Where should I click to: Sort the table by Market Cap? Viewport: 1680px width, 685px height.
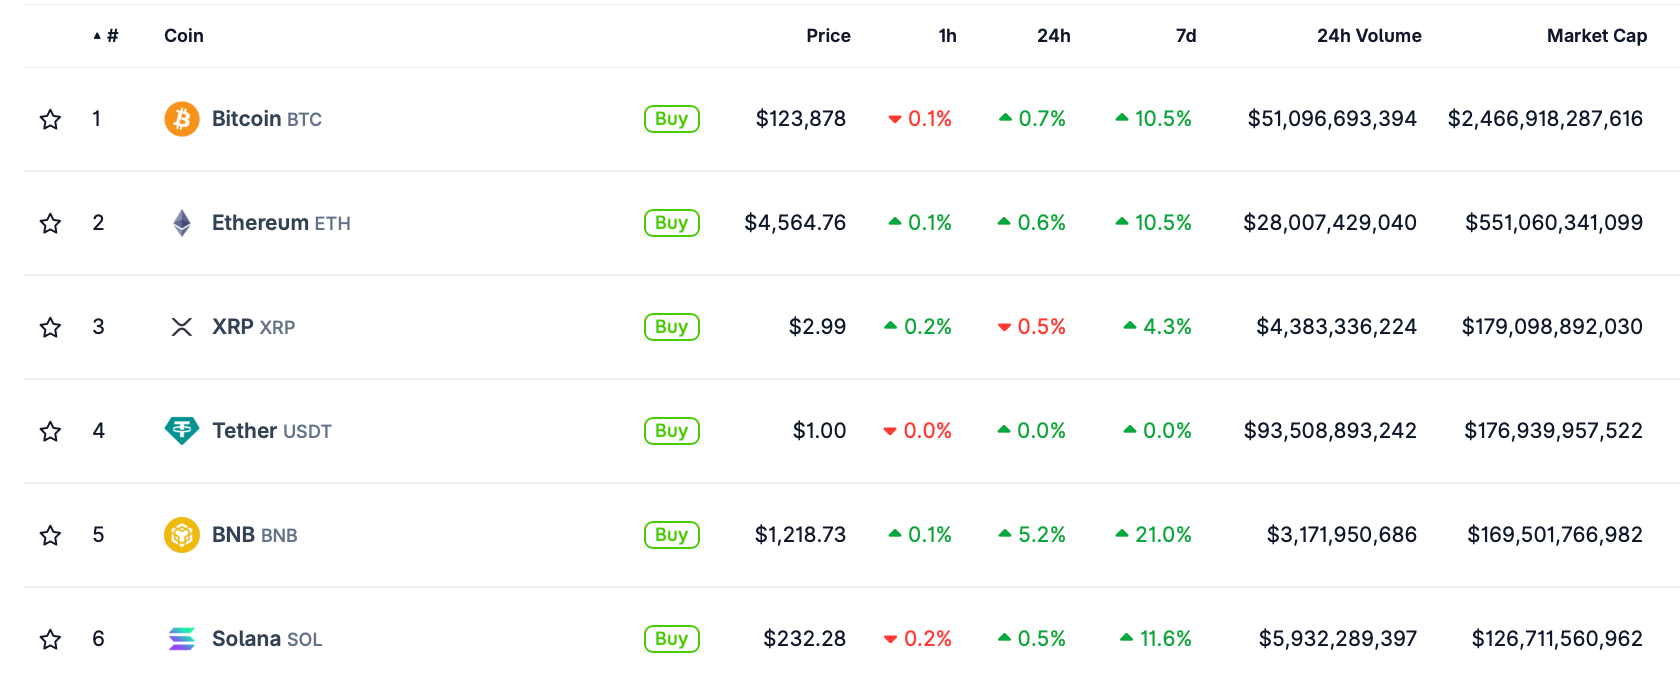coord(1596,36)
